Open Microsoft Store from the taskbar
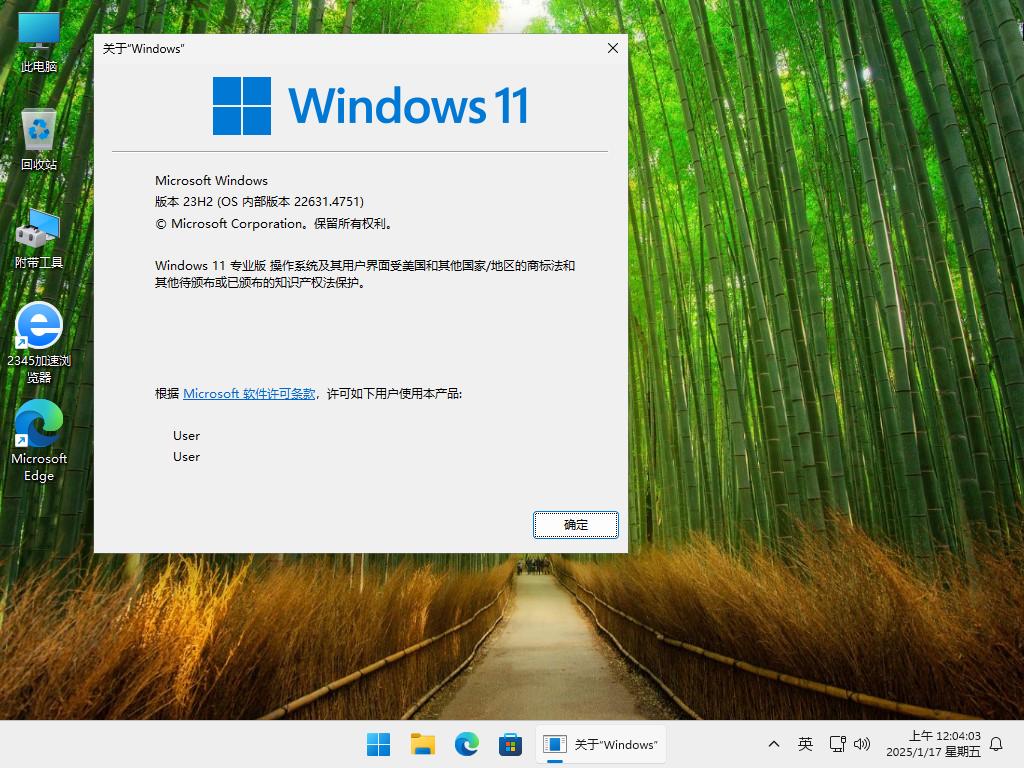Viewport: 1024px width, 768px height. (510, 744)
